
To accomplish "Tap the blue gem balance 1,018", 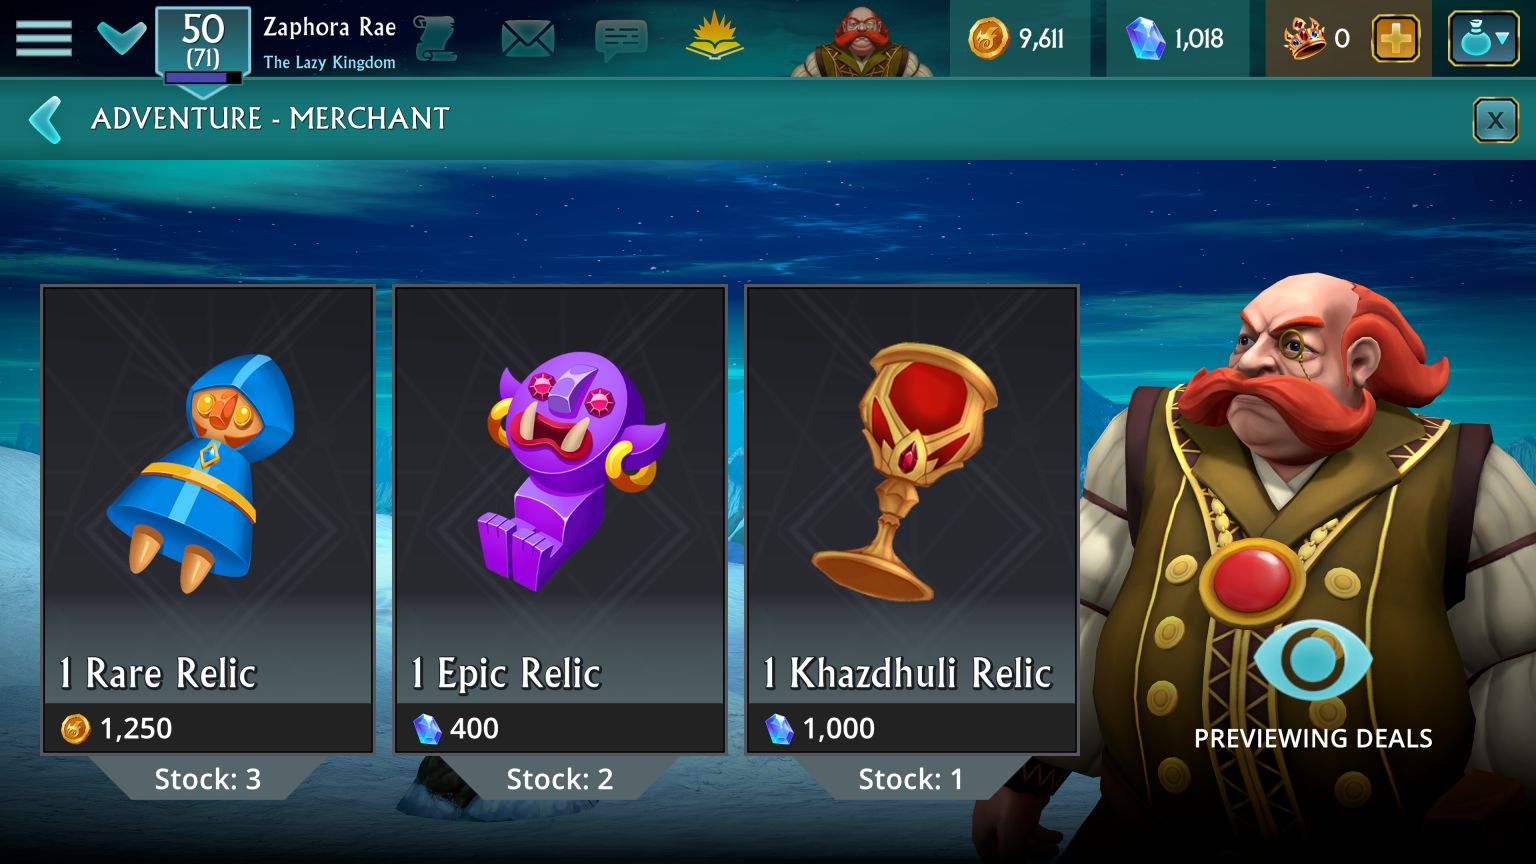I will pyautogui.click(x=1174, y=39).
